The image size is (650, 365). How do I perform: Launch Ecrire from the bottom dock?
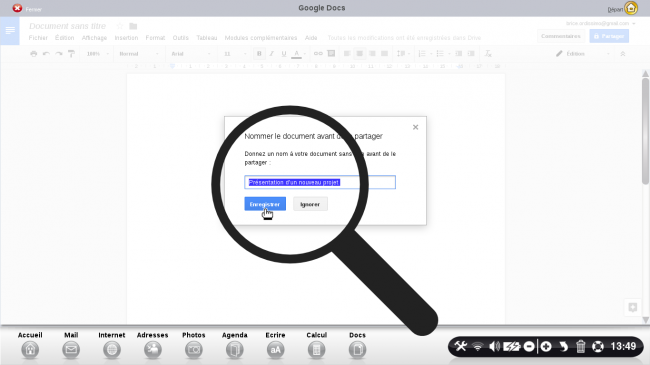275,350
